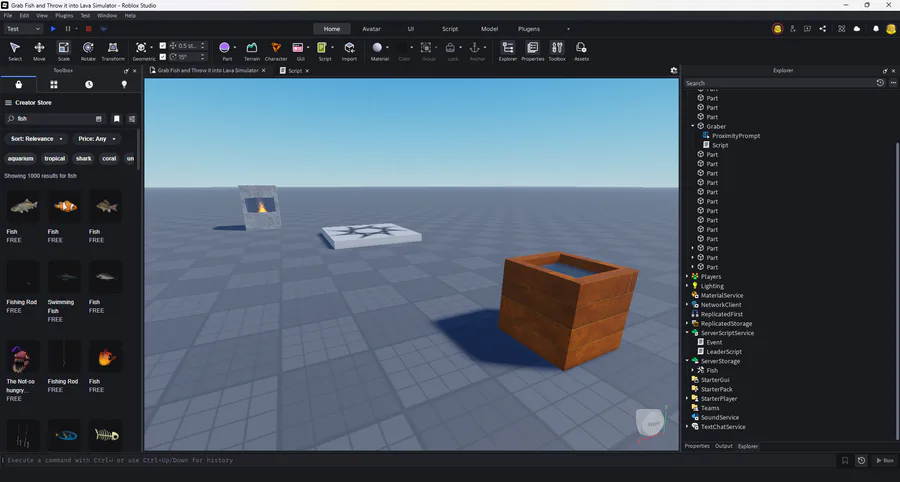
Task: Open the Toolbox lightbulb tab
Action: (x=124, y=84)
